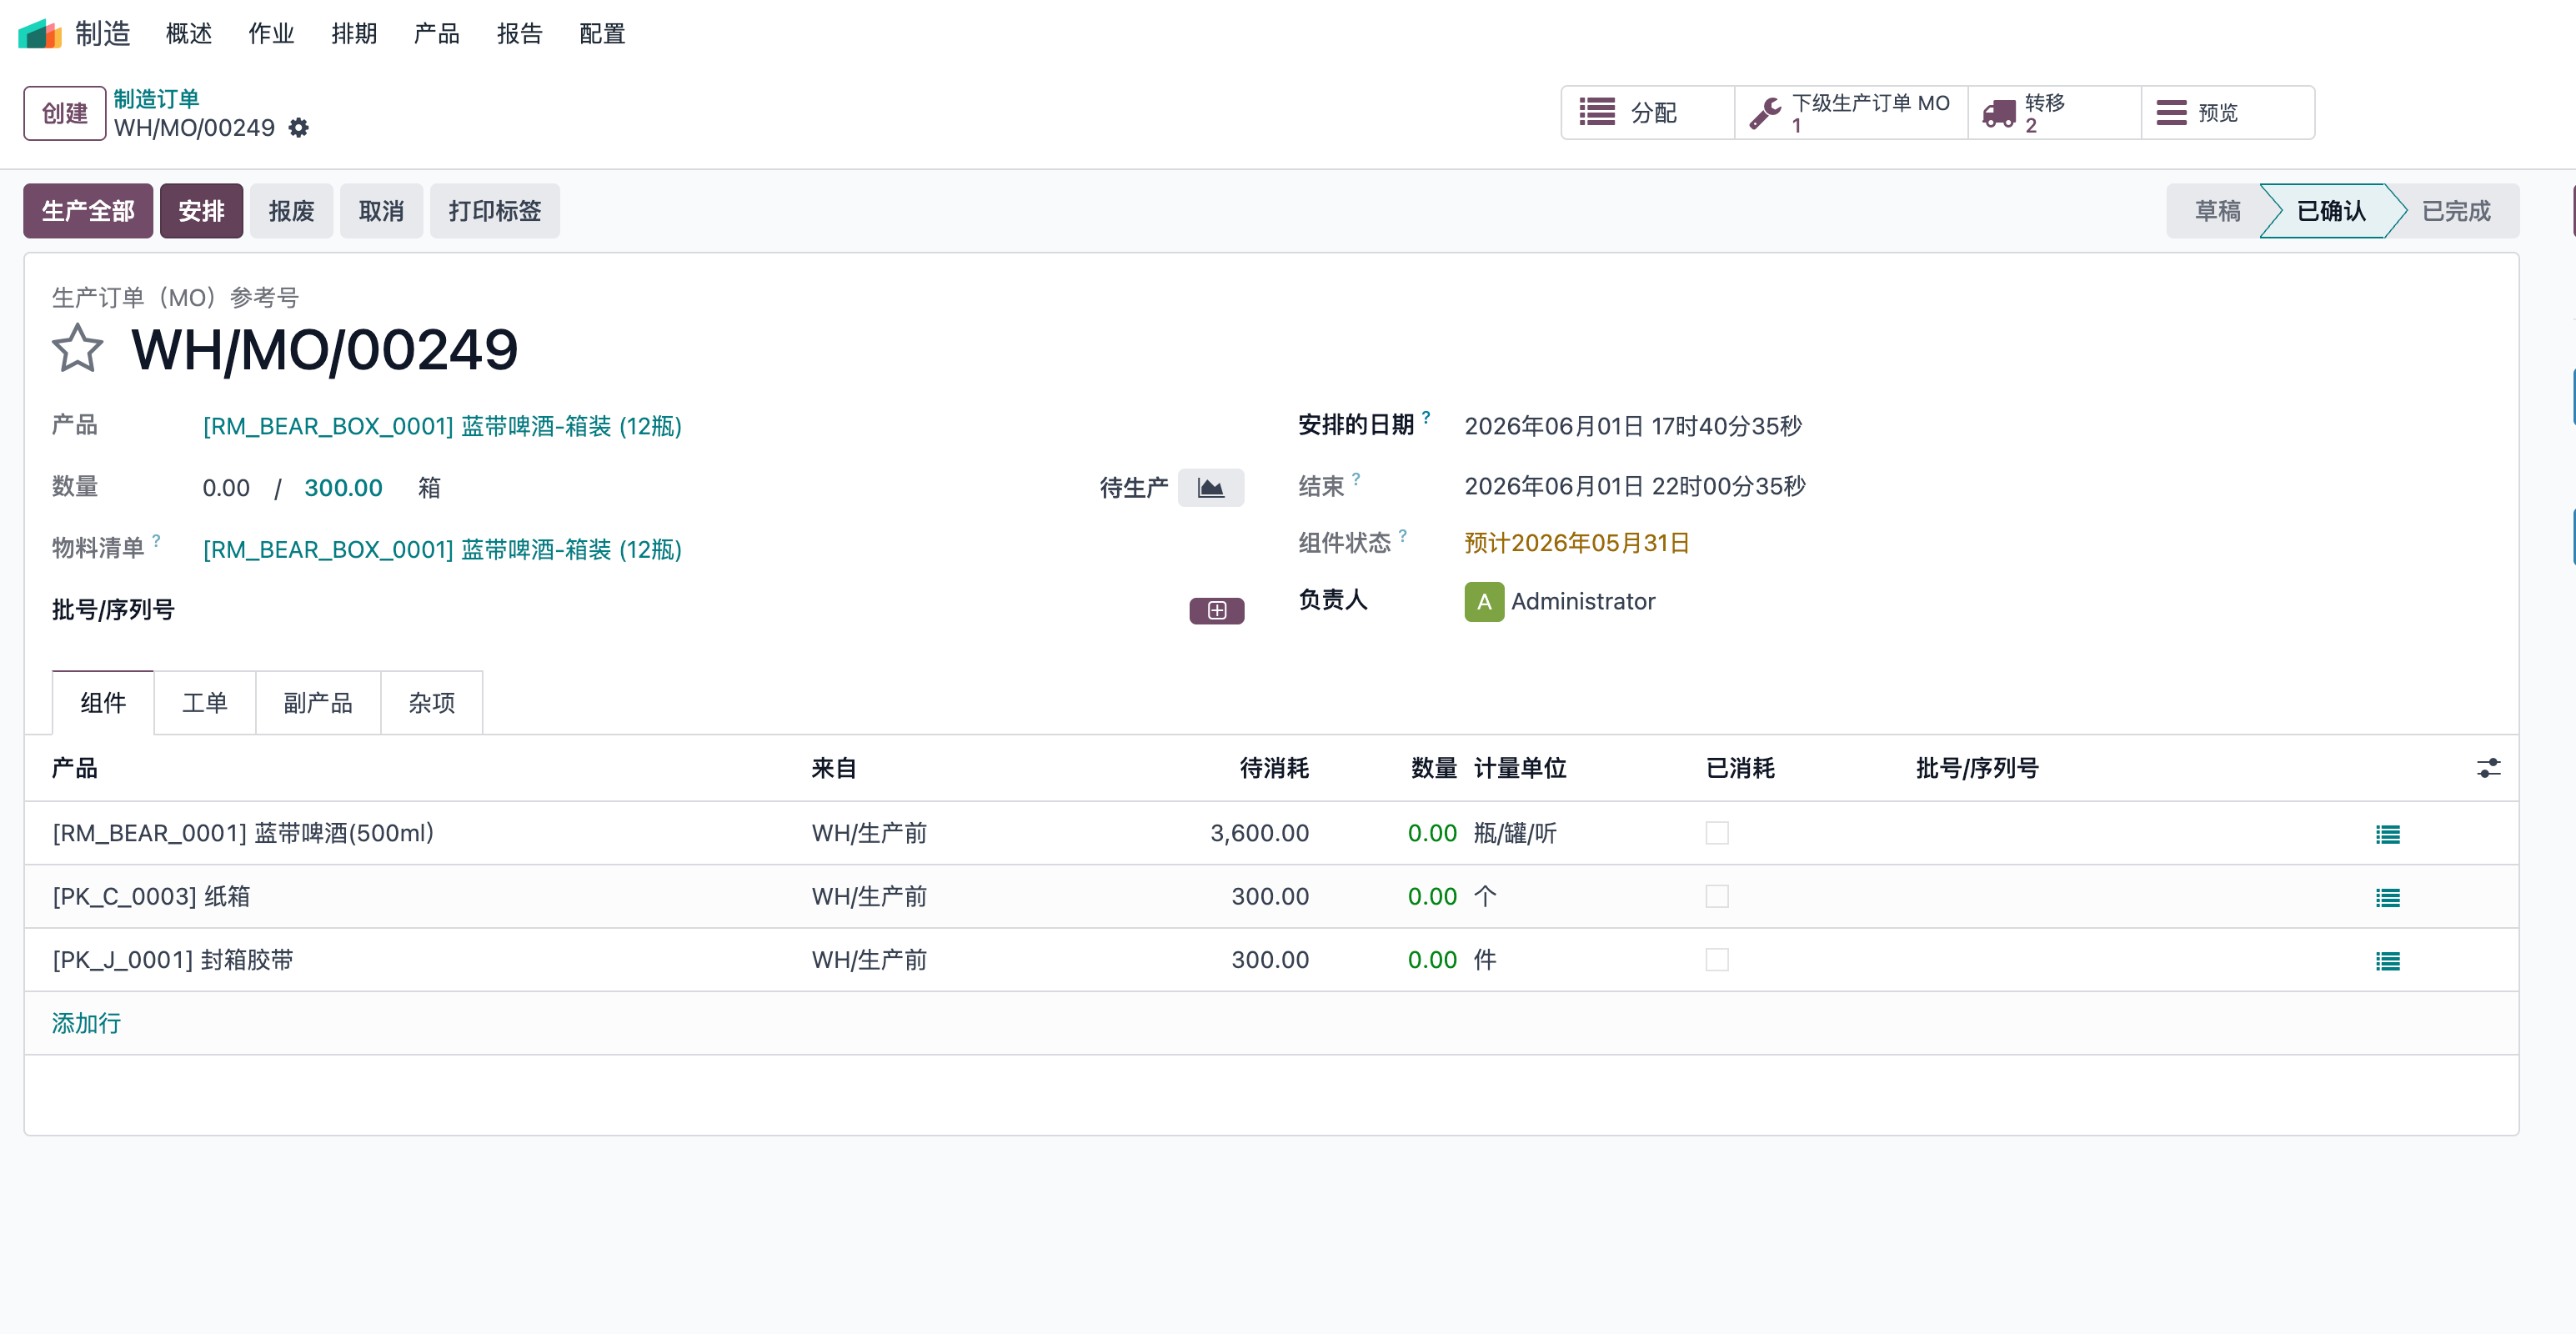Click the 取消 button
The height and width of the screenshot is (1334, 2576).
pos(381,211)
